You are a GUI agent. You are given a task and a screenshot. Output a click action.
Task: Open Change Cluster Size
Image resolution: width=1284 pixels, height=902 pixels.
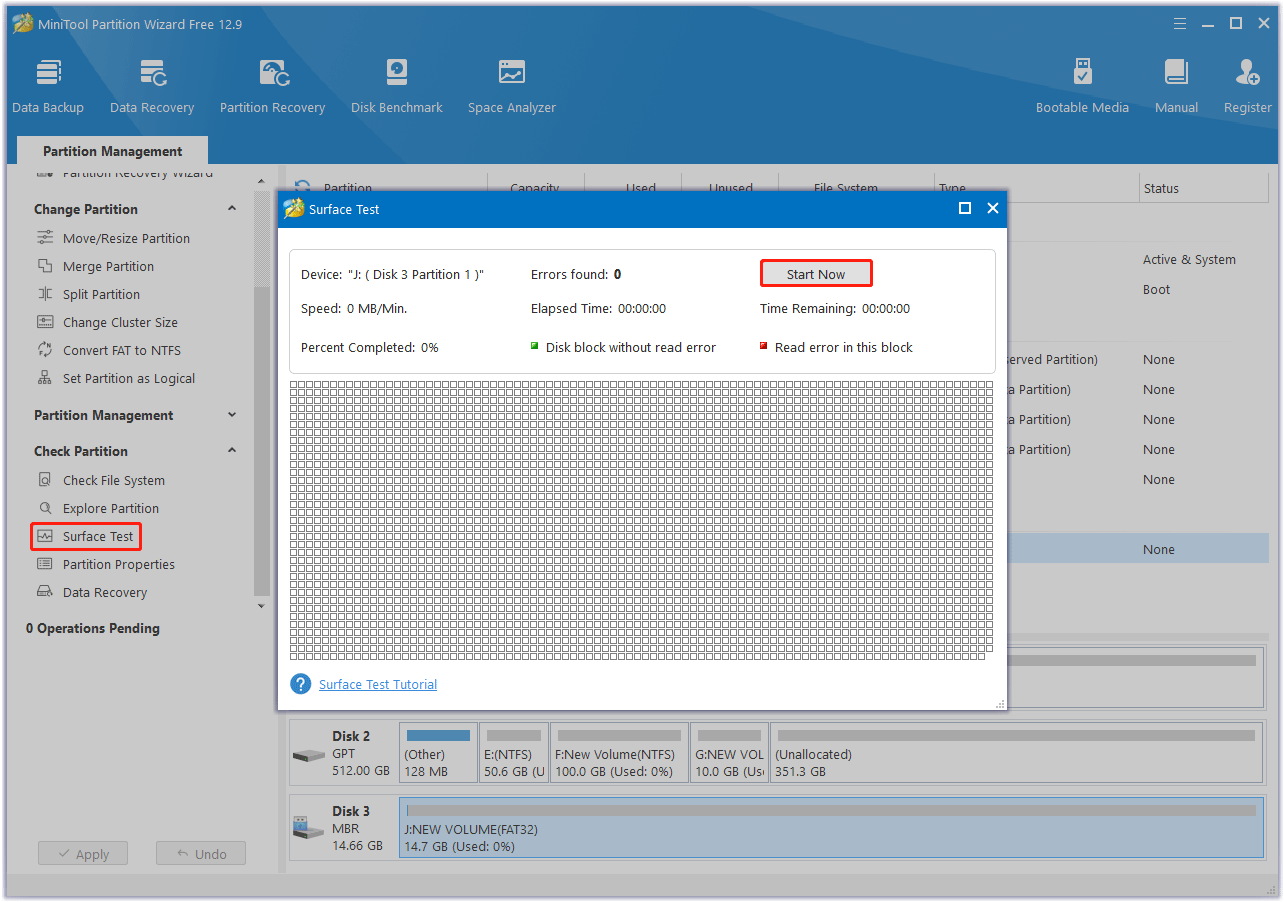coord(120,322)
